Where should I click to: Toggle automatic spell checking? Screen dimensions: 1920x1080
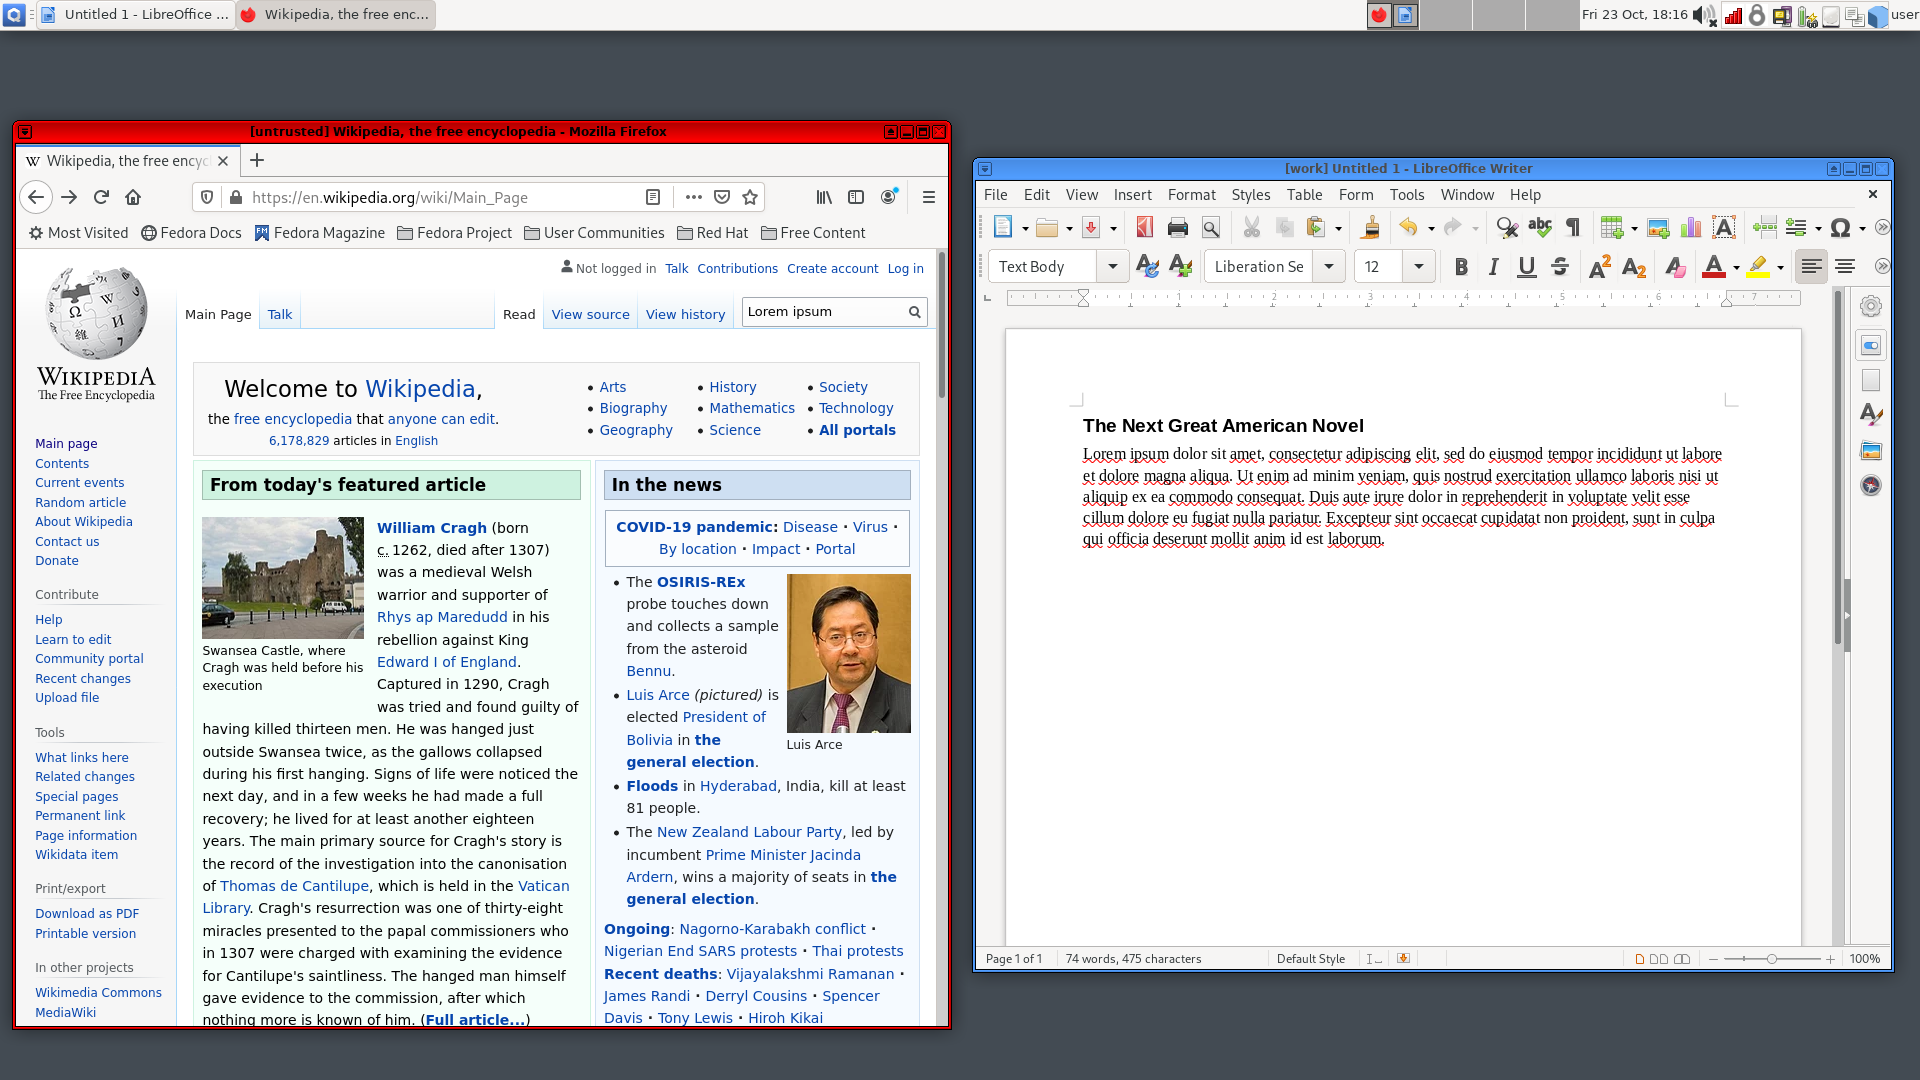pos(1540,228)
